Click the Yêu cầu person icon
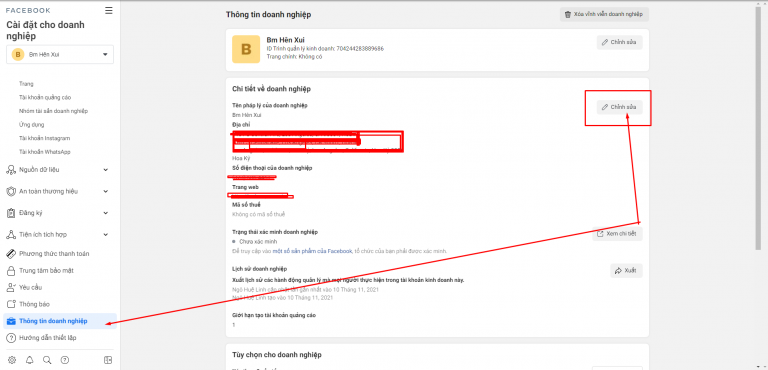Image resolution: width=768 pixels, height=370 pixels. [x=11, y=287]
